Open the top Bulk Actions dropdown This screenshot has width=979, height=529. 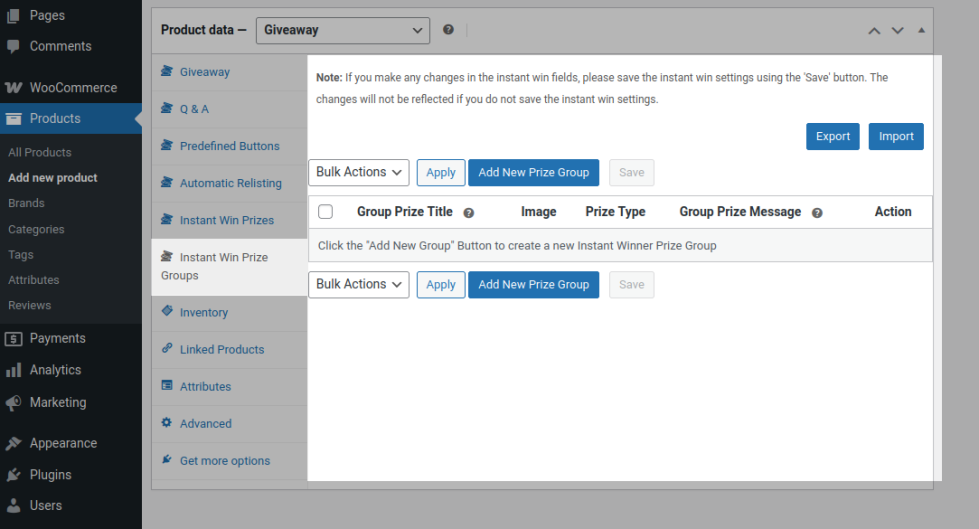click(x=358, y=172)
